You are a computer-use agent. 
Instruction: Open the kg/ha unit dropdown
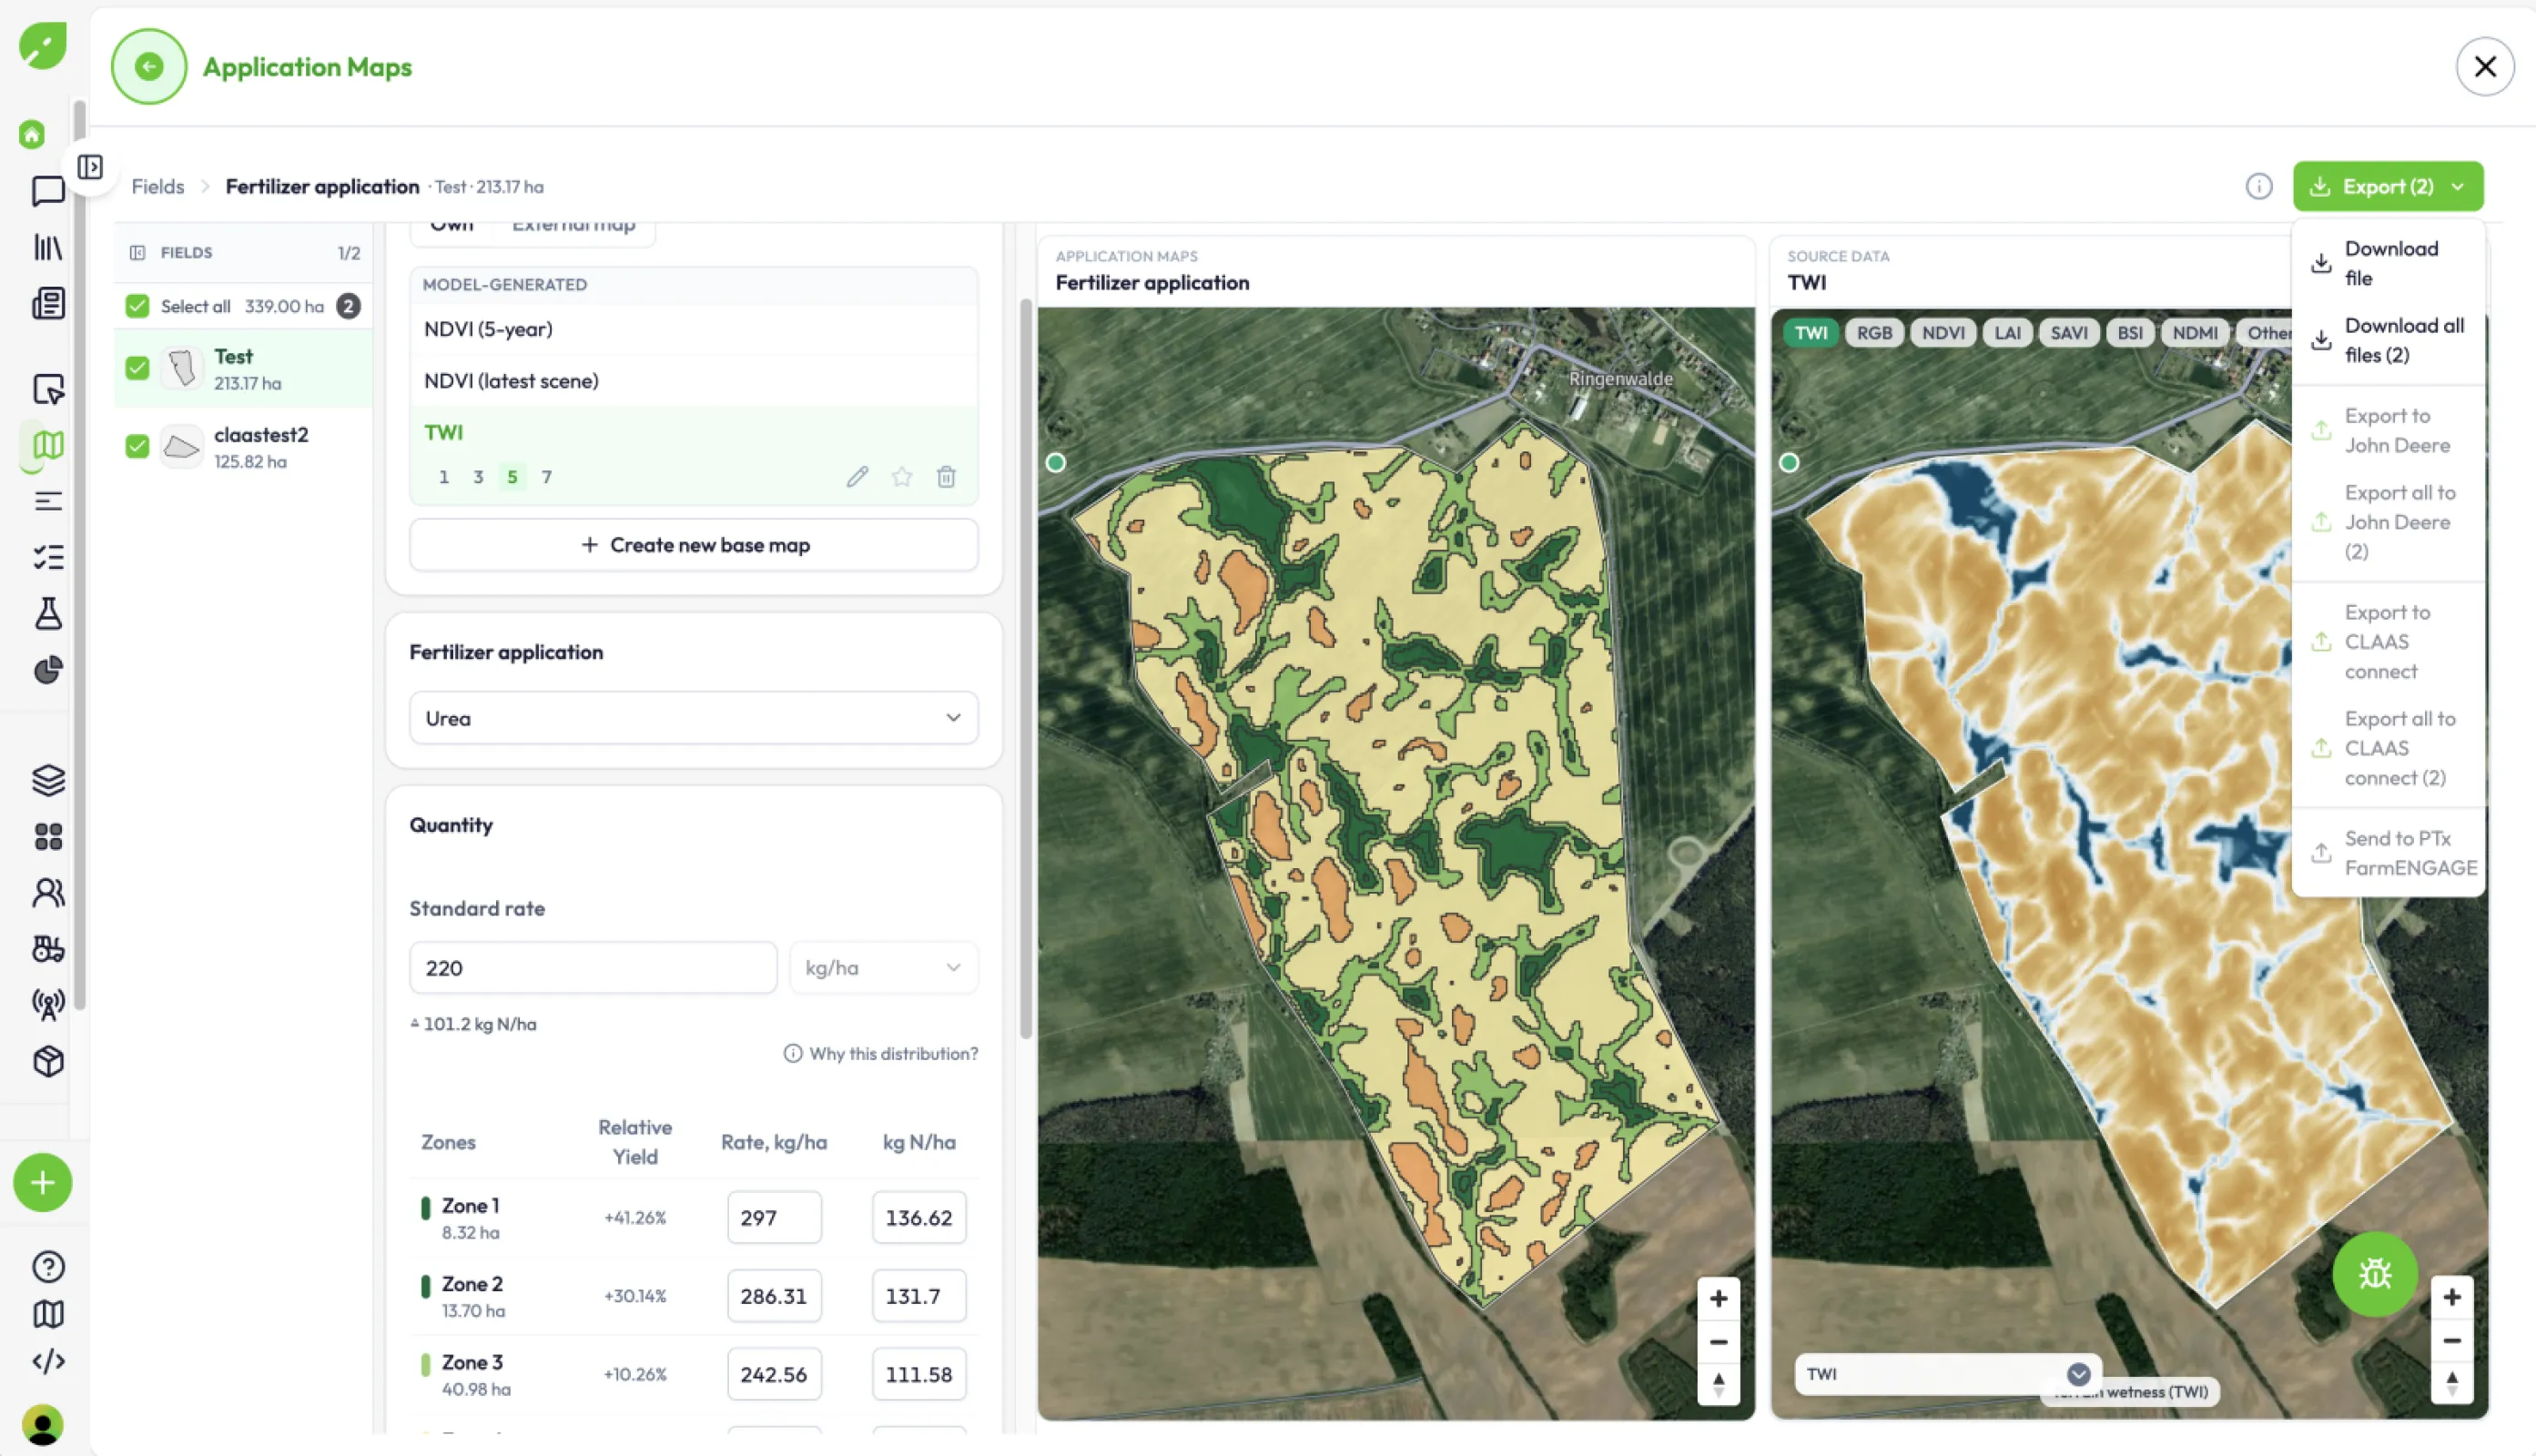883,968
